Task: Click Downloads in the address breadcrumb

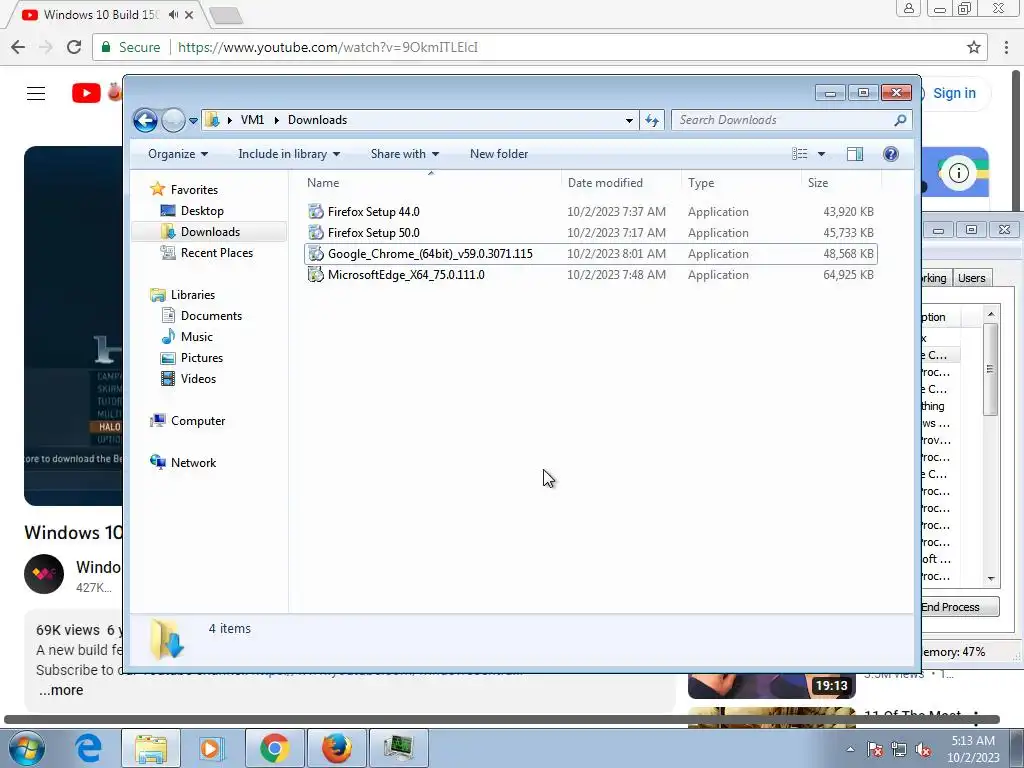Action: click(317, 120)
